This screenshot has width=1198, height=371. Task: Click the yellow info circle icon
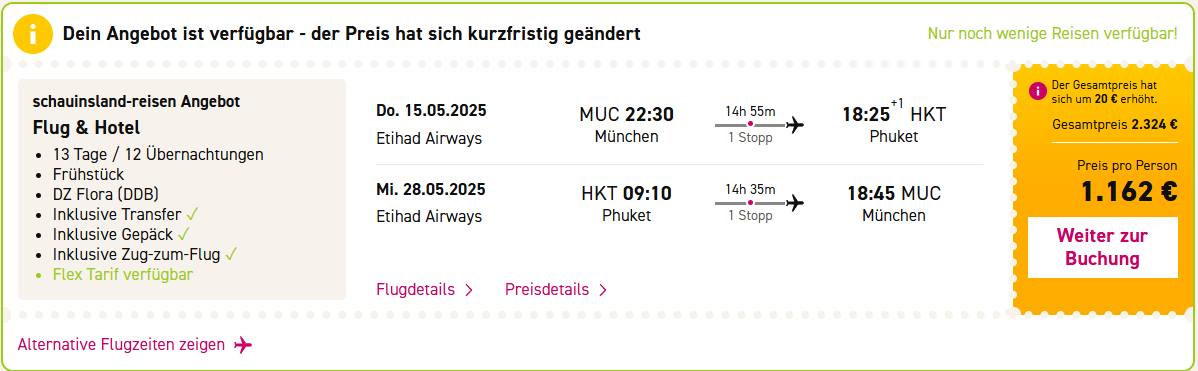coord(33,34)
